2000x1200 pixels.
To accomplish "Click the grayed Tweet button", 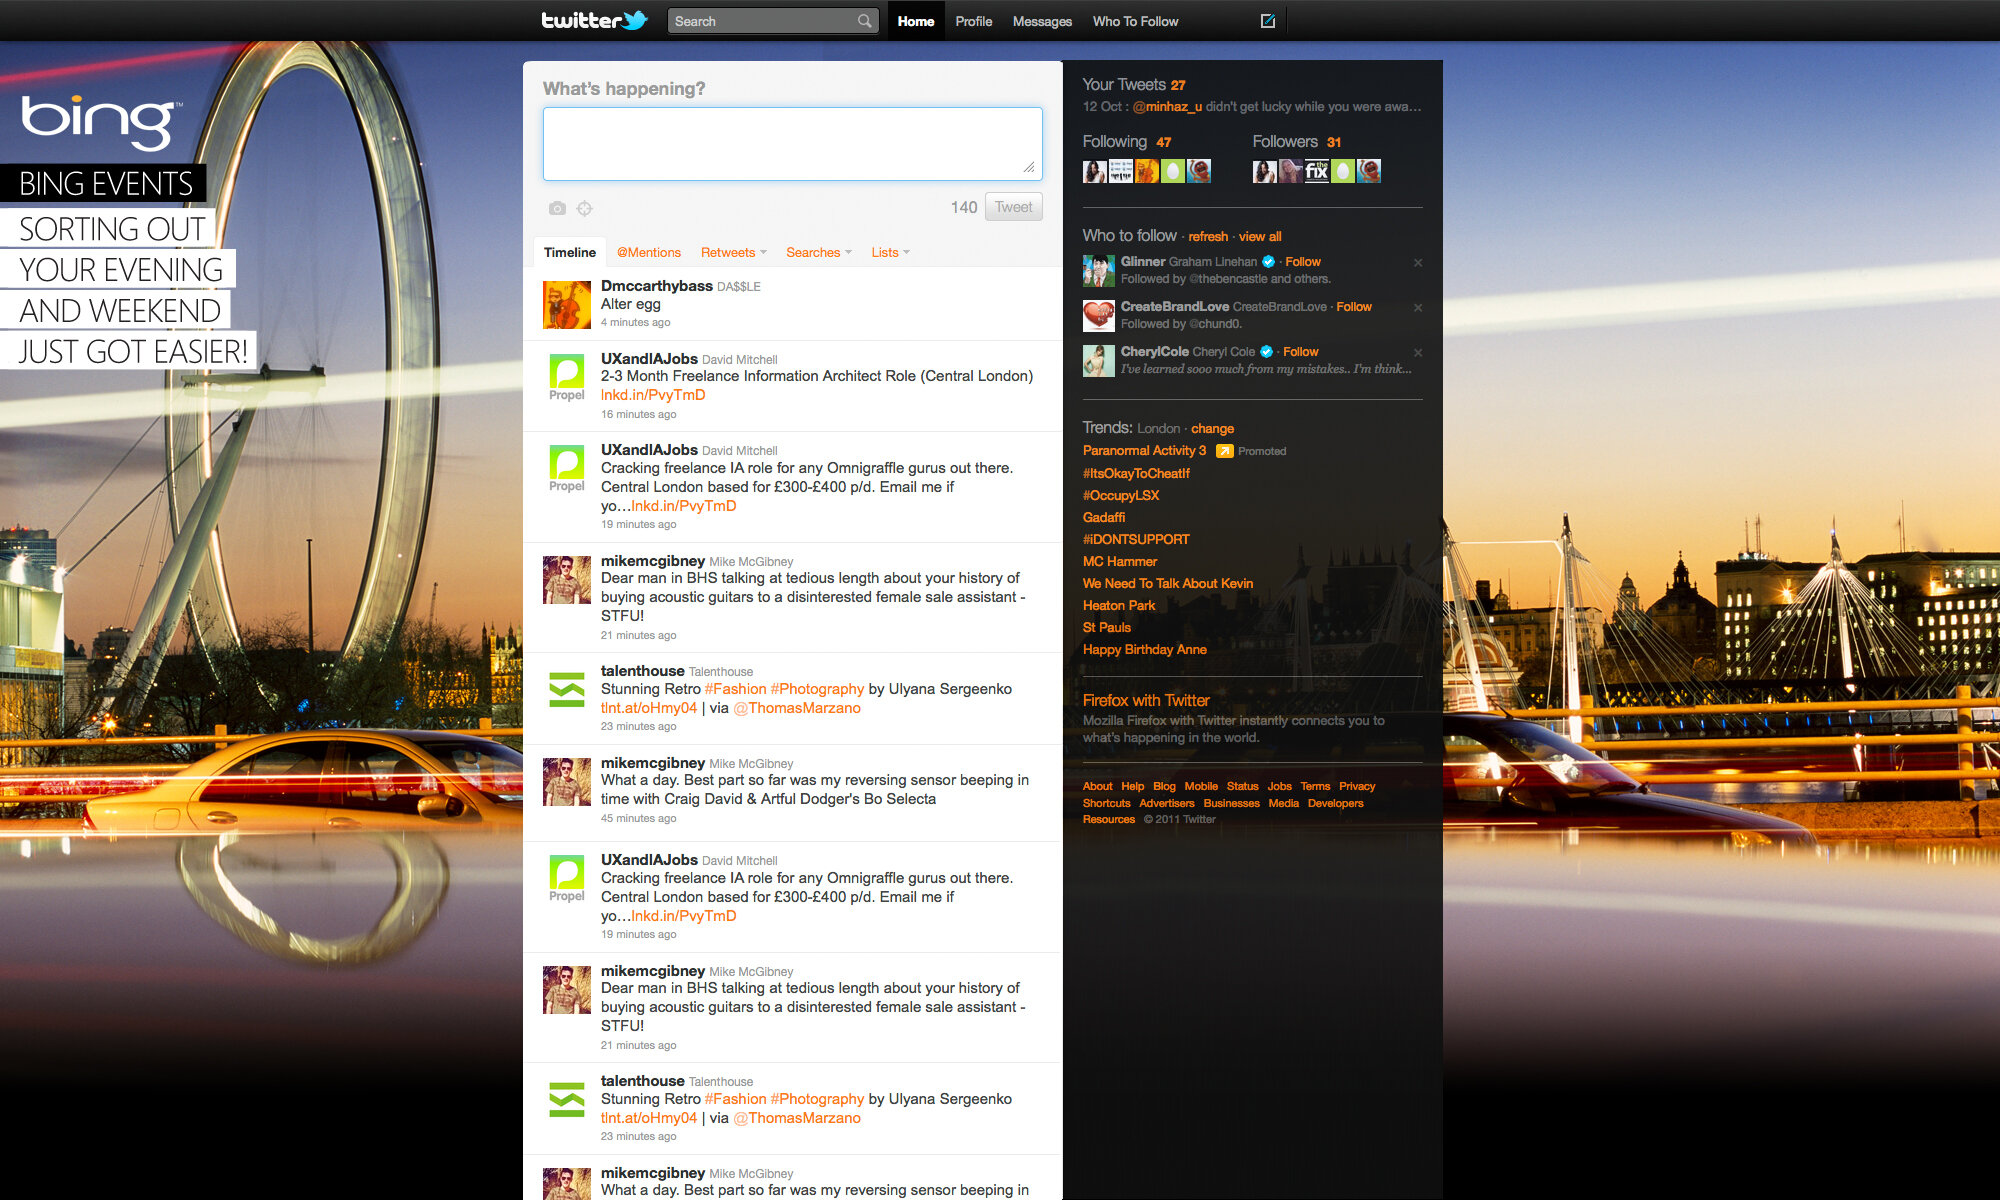I will (1013, 206).
